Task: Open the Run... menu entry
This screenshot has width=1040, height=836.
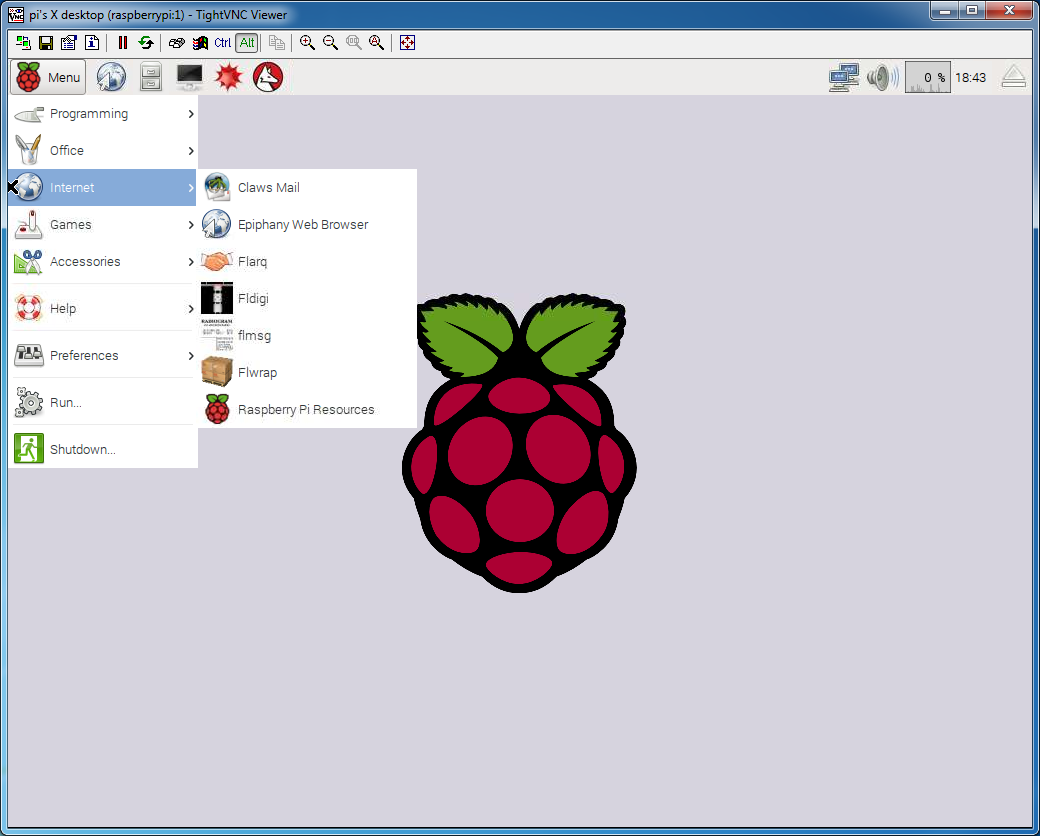Action: [x=103, y=403]
